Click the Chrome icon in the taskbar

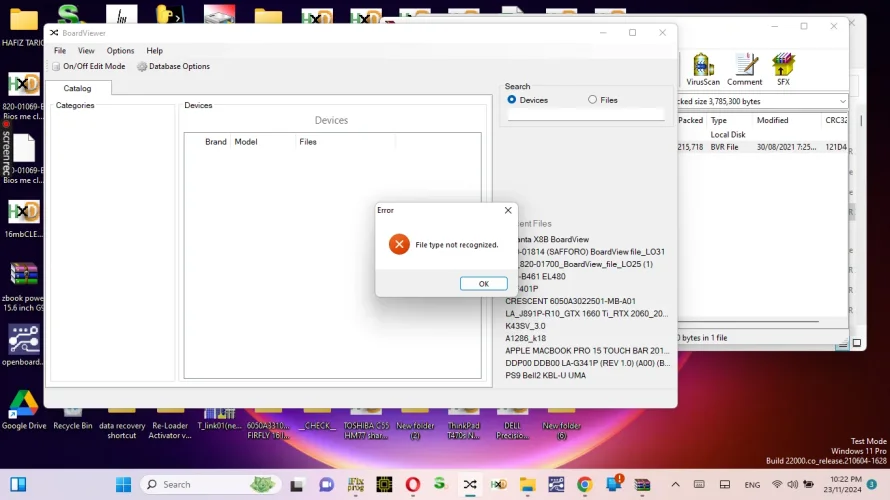click(x=584, y=485)
